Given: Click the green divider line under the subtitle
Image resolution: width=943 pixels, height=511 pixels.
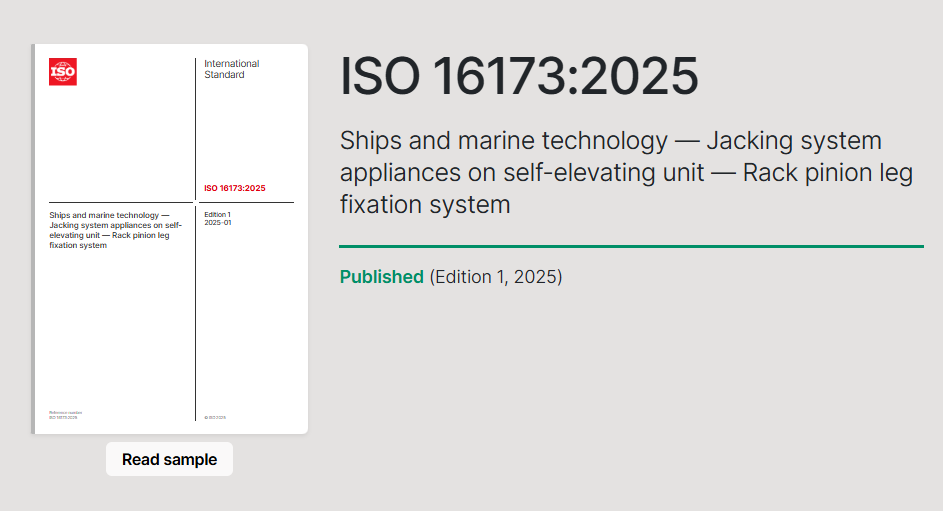Looking at the screenshot, I should [x=630, y=246].
